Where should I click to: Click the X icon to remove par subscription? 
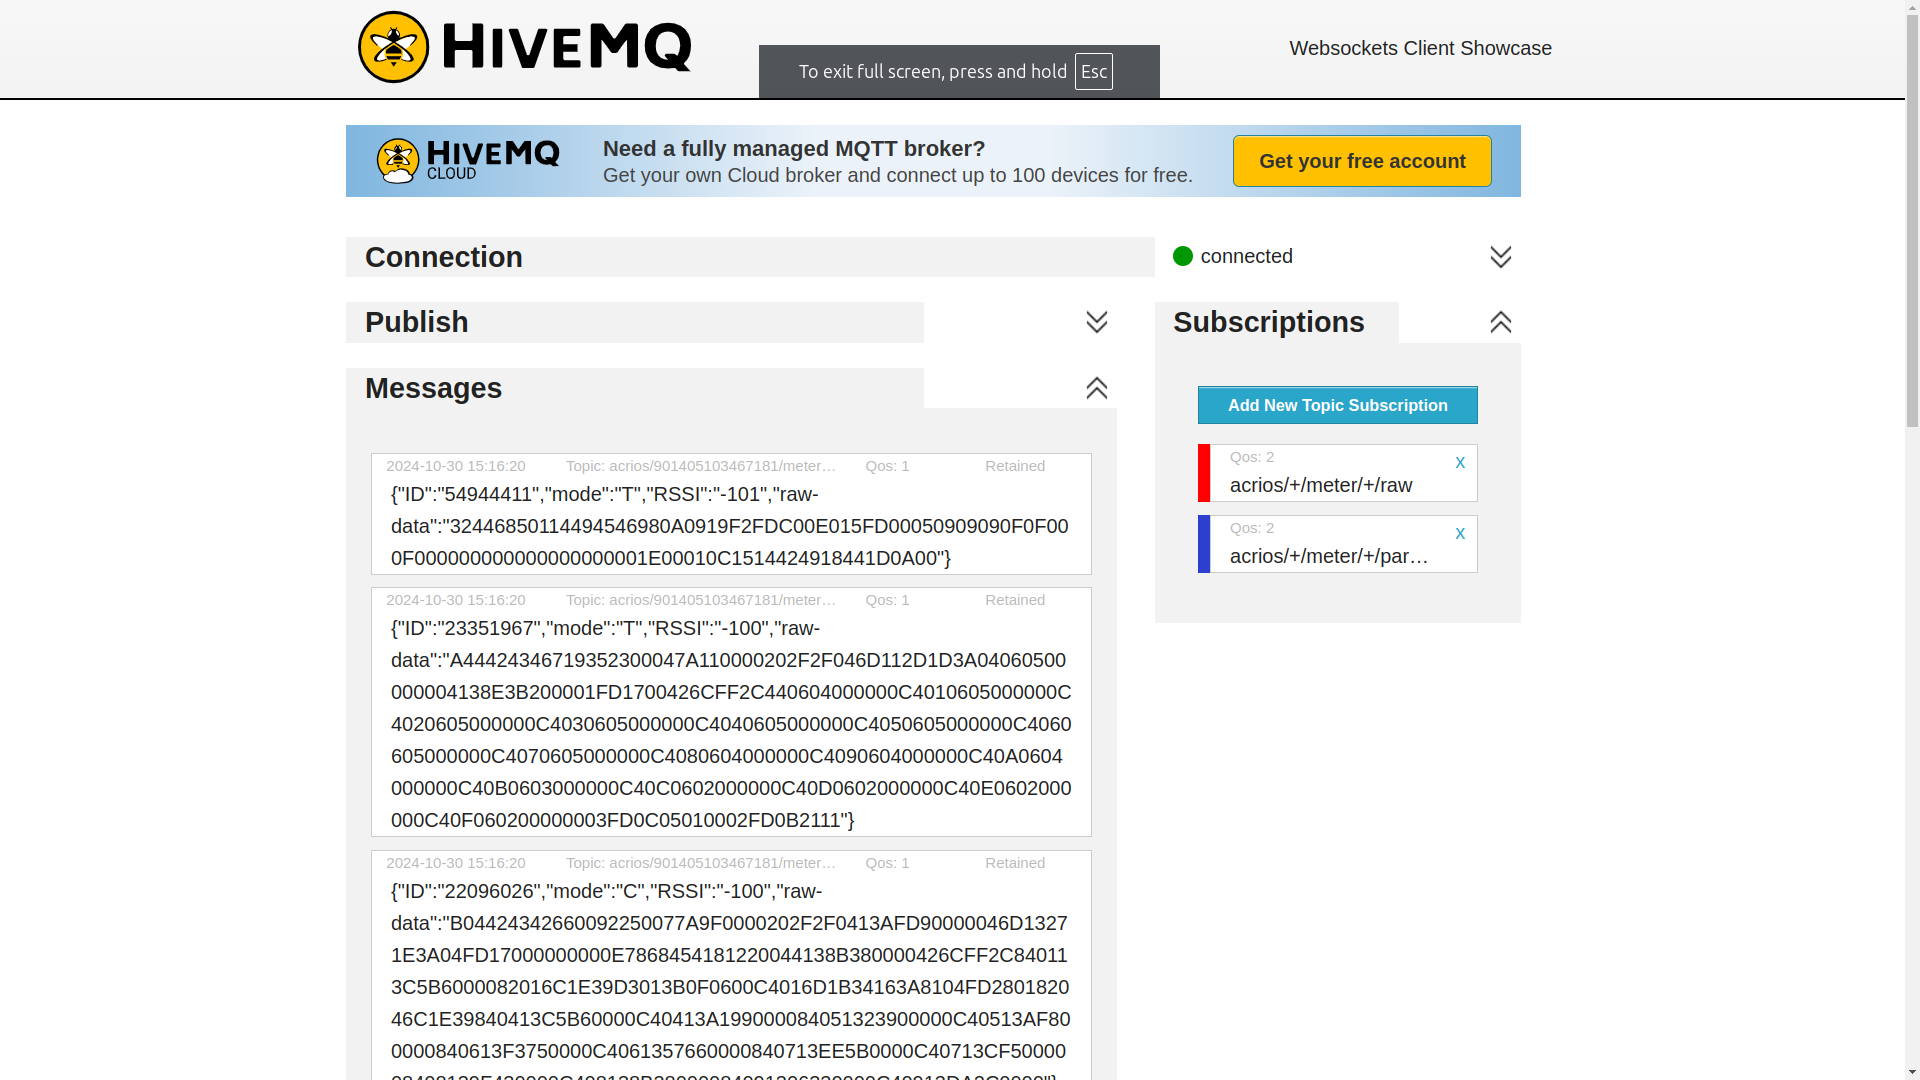(1460, 534)
